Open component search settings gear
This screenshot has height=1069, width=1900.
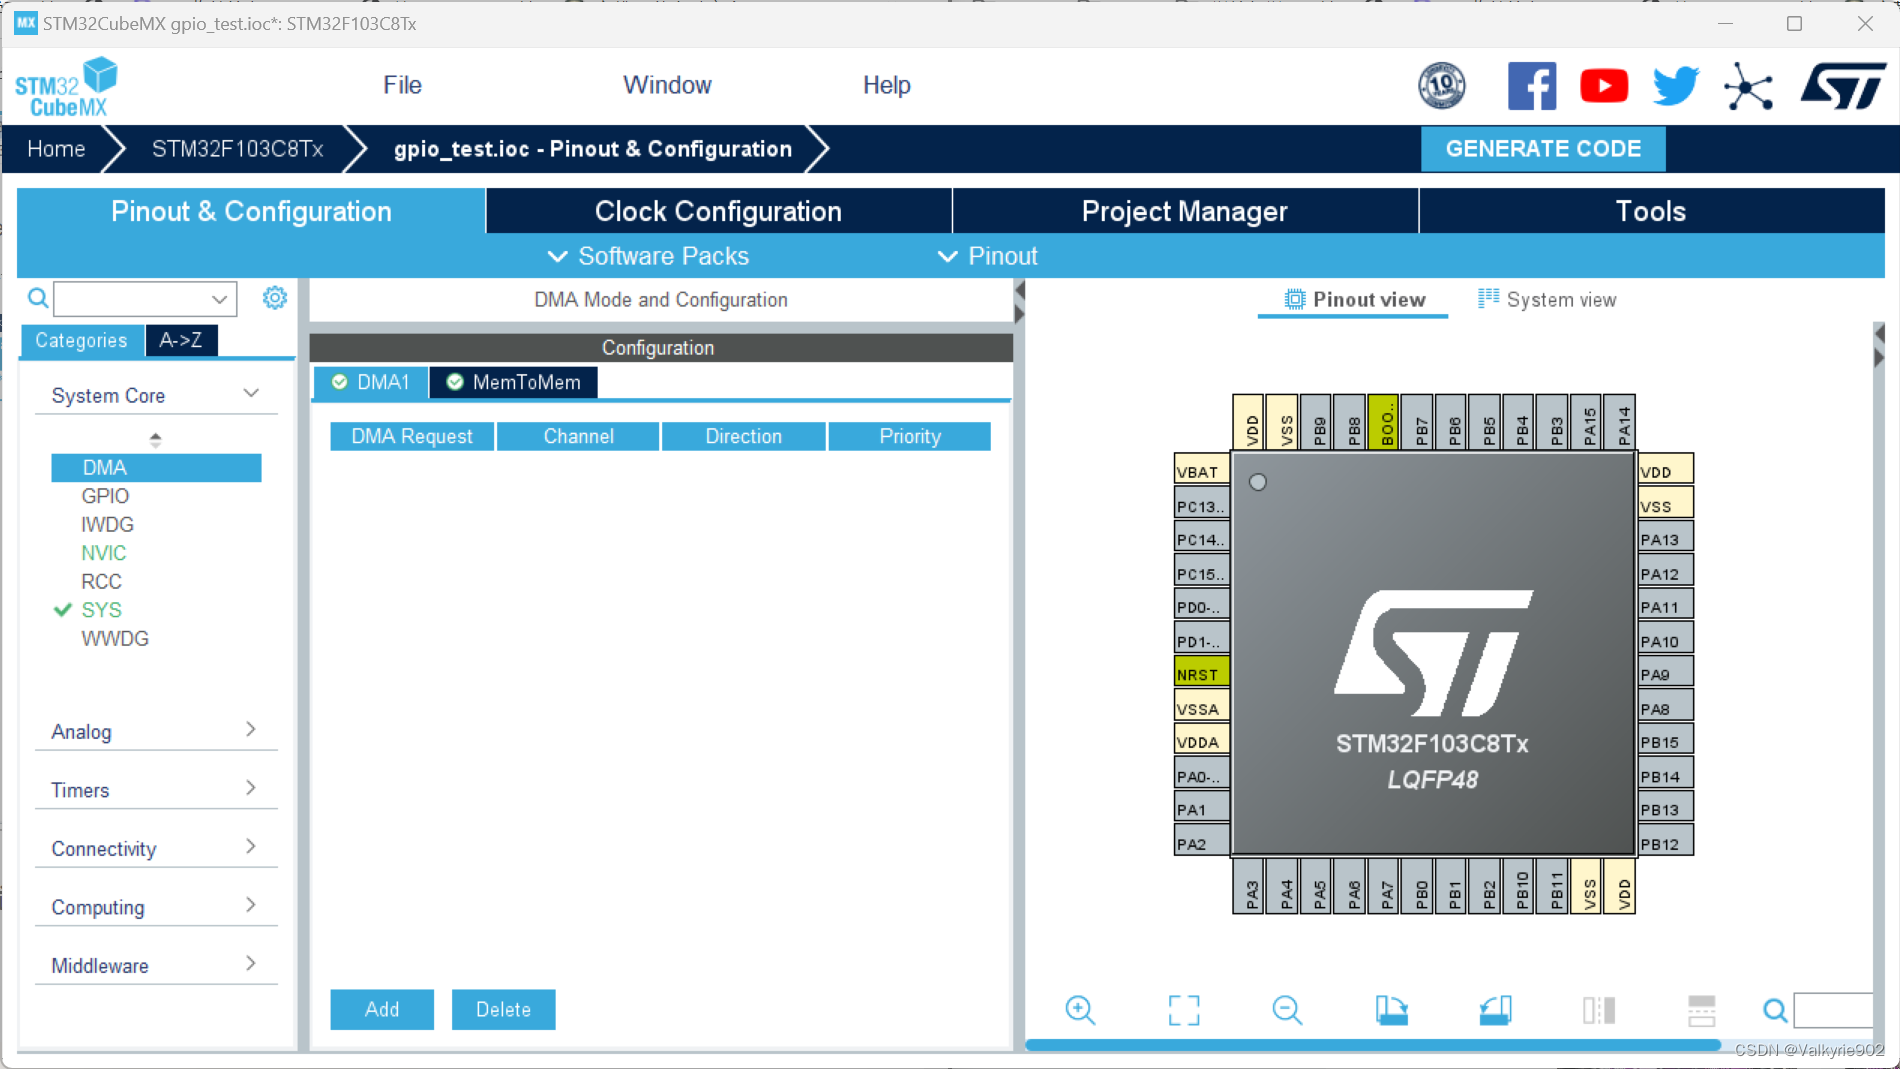pyautogui.click(x=275, y=298)
